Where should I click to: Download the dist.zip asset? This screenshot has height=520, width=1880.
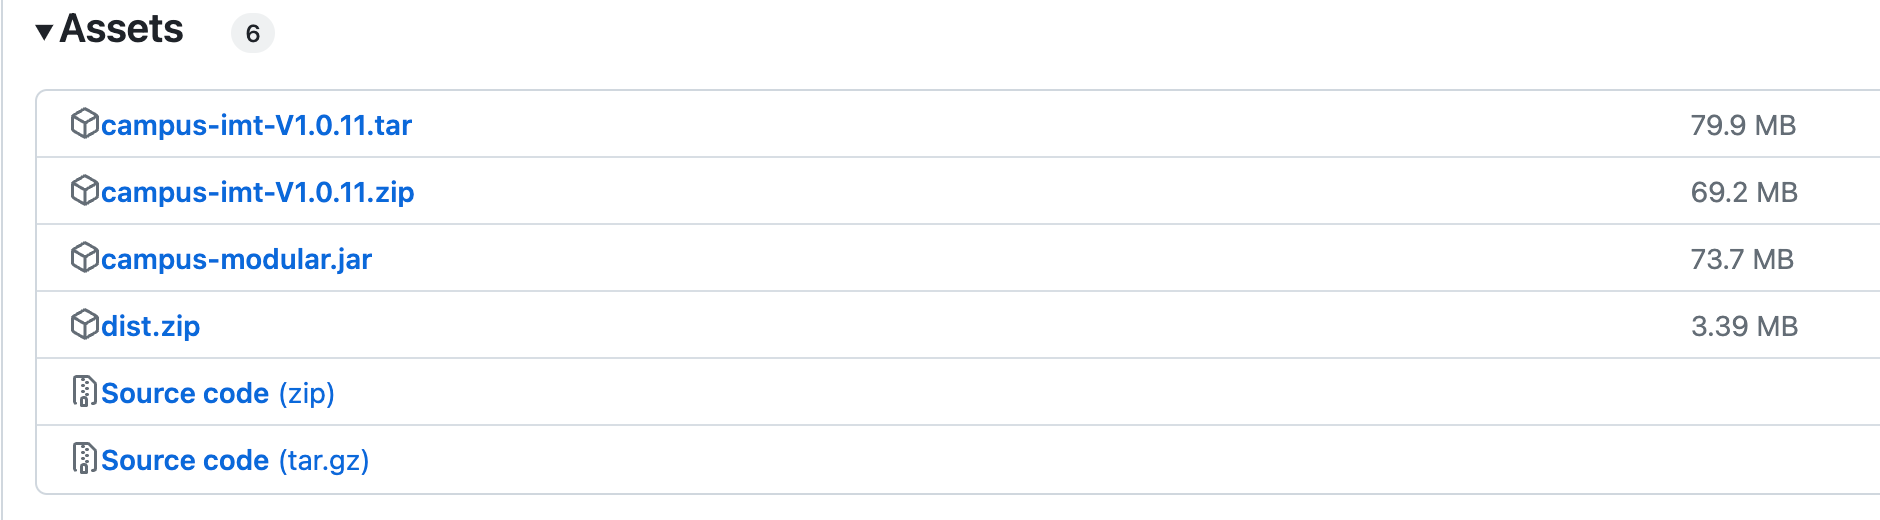pyautogui.click(x=150, y=326)
